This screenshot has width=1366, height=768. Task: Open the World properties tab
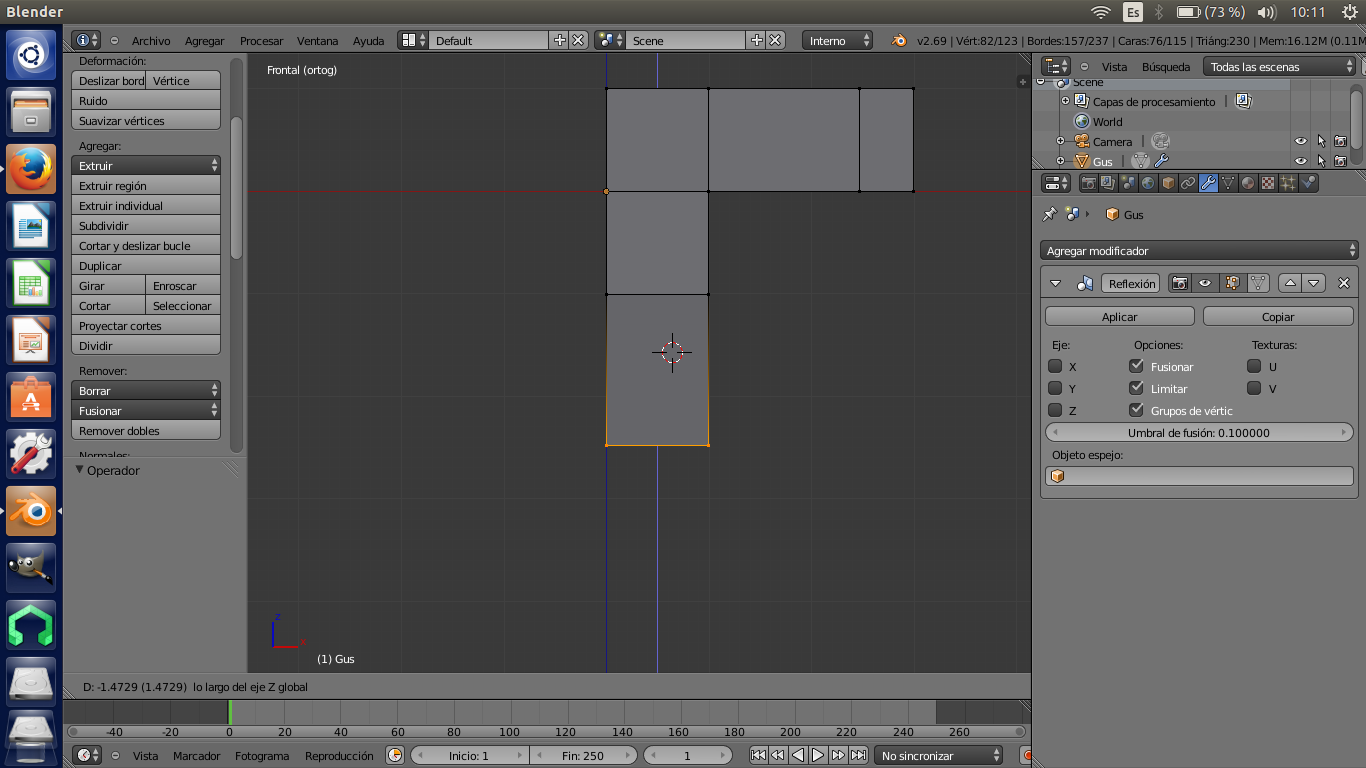1148,183
